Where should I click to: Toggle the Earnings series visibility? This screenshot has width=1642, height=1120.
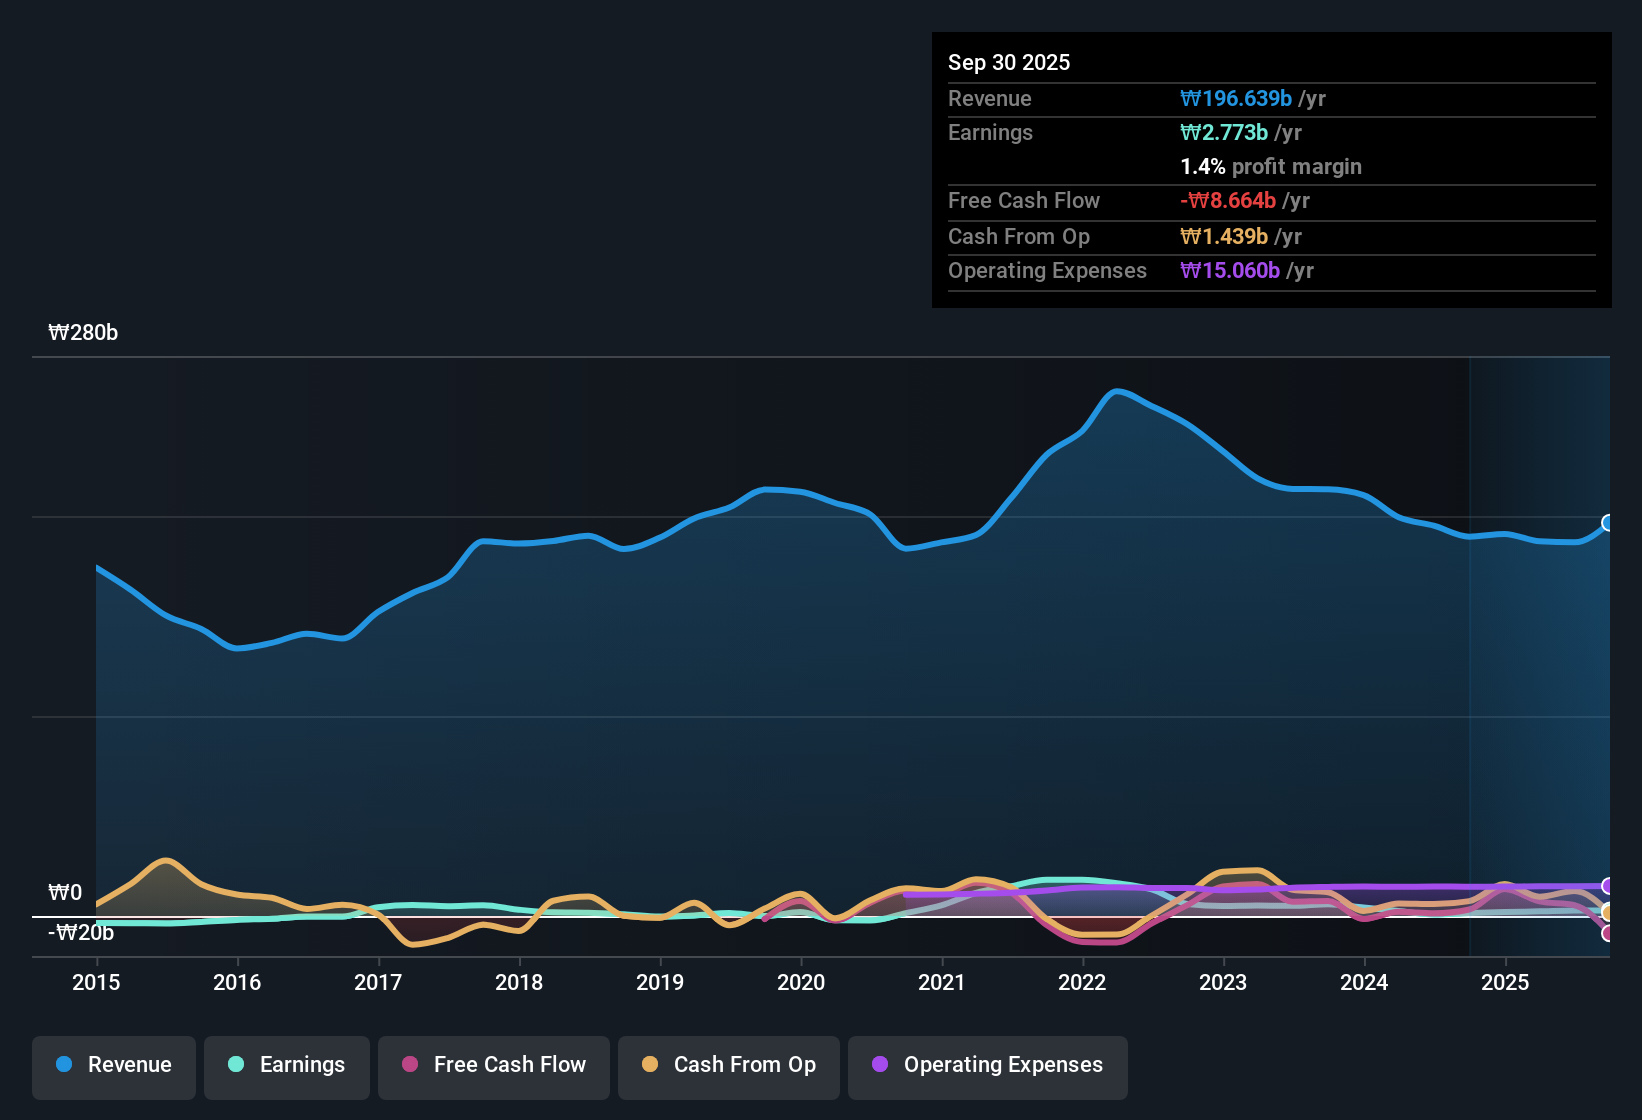click(x=286, y=1065)
